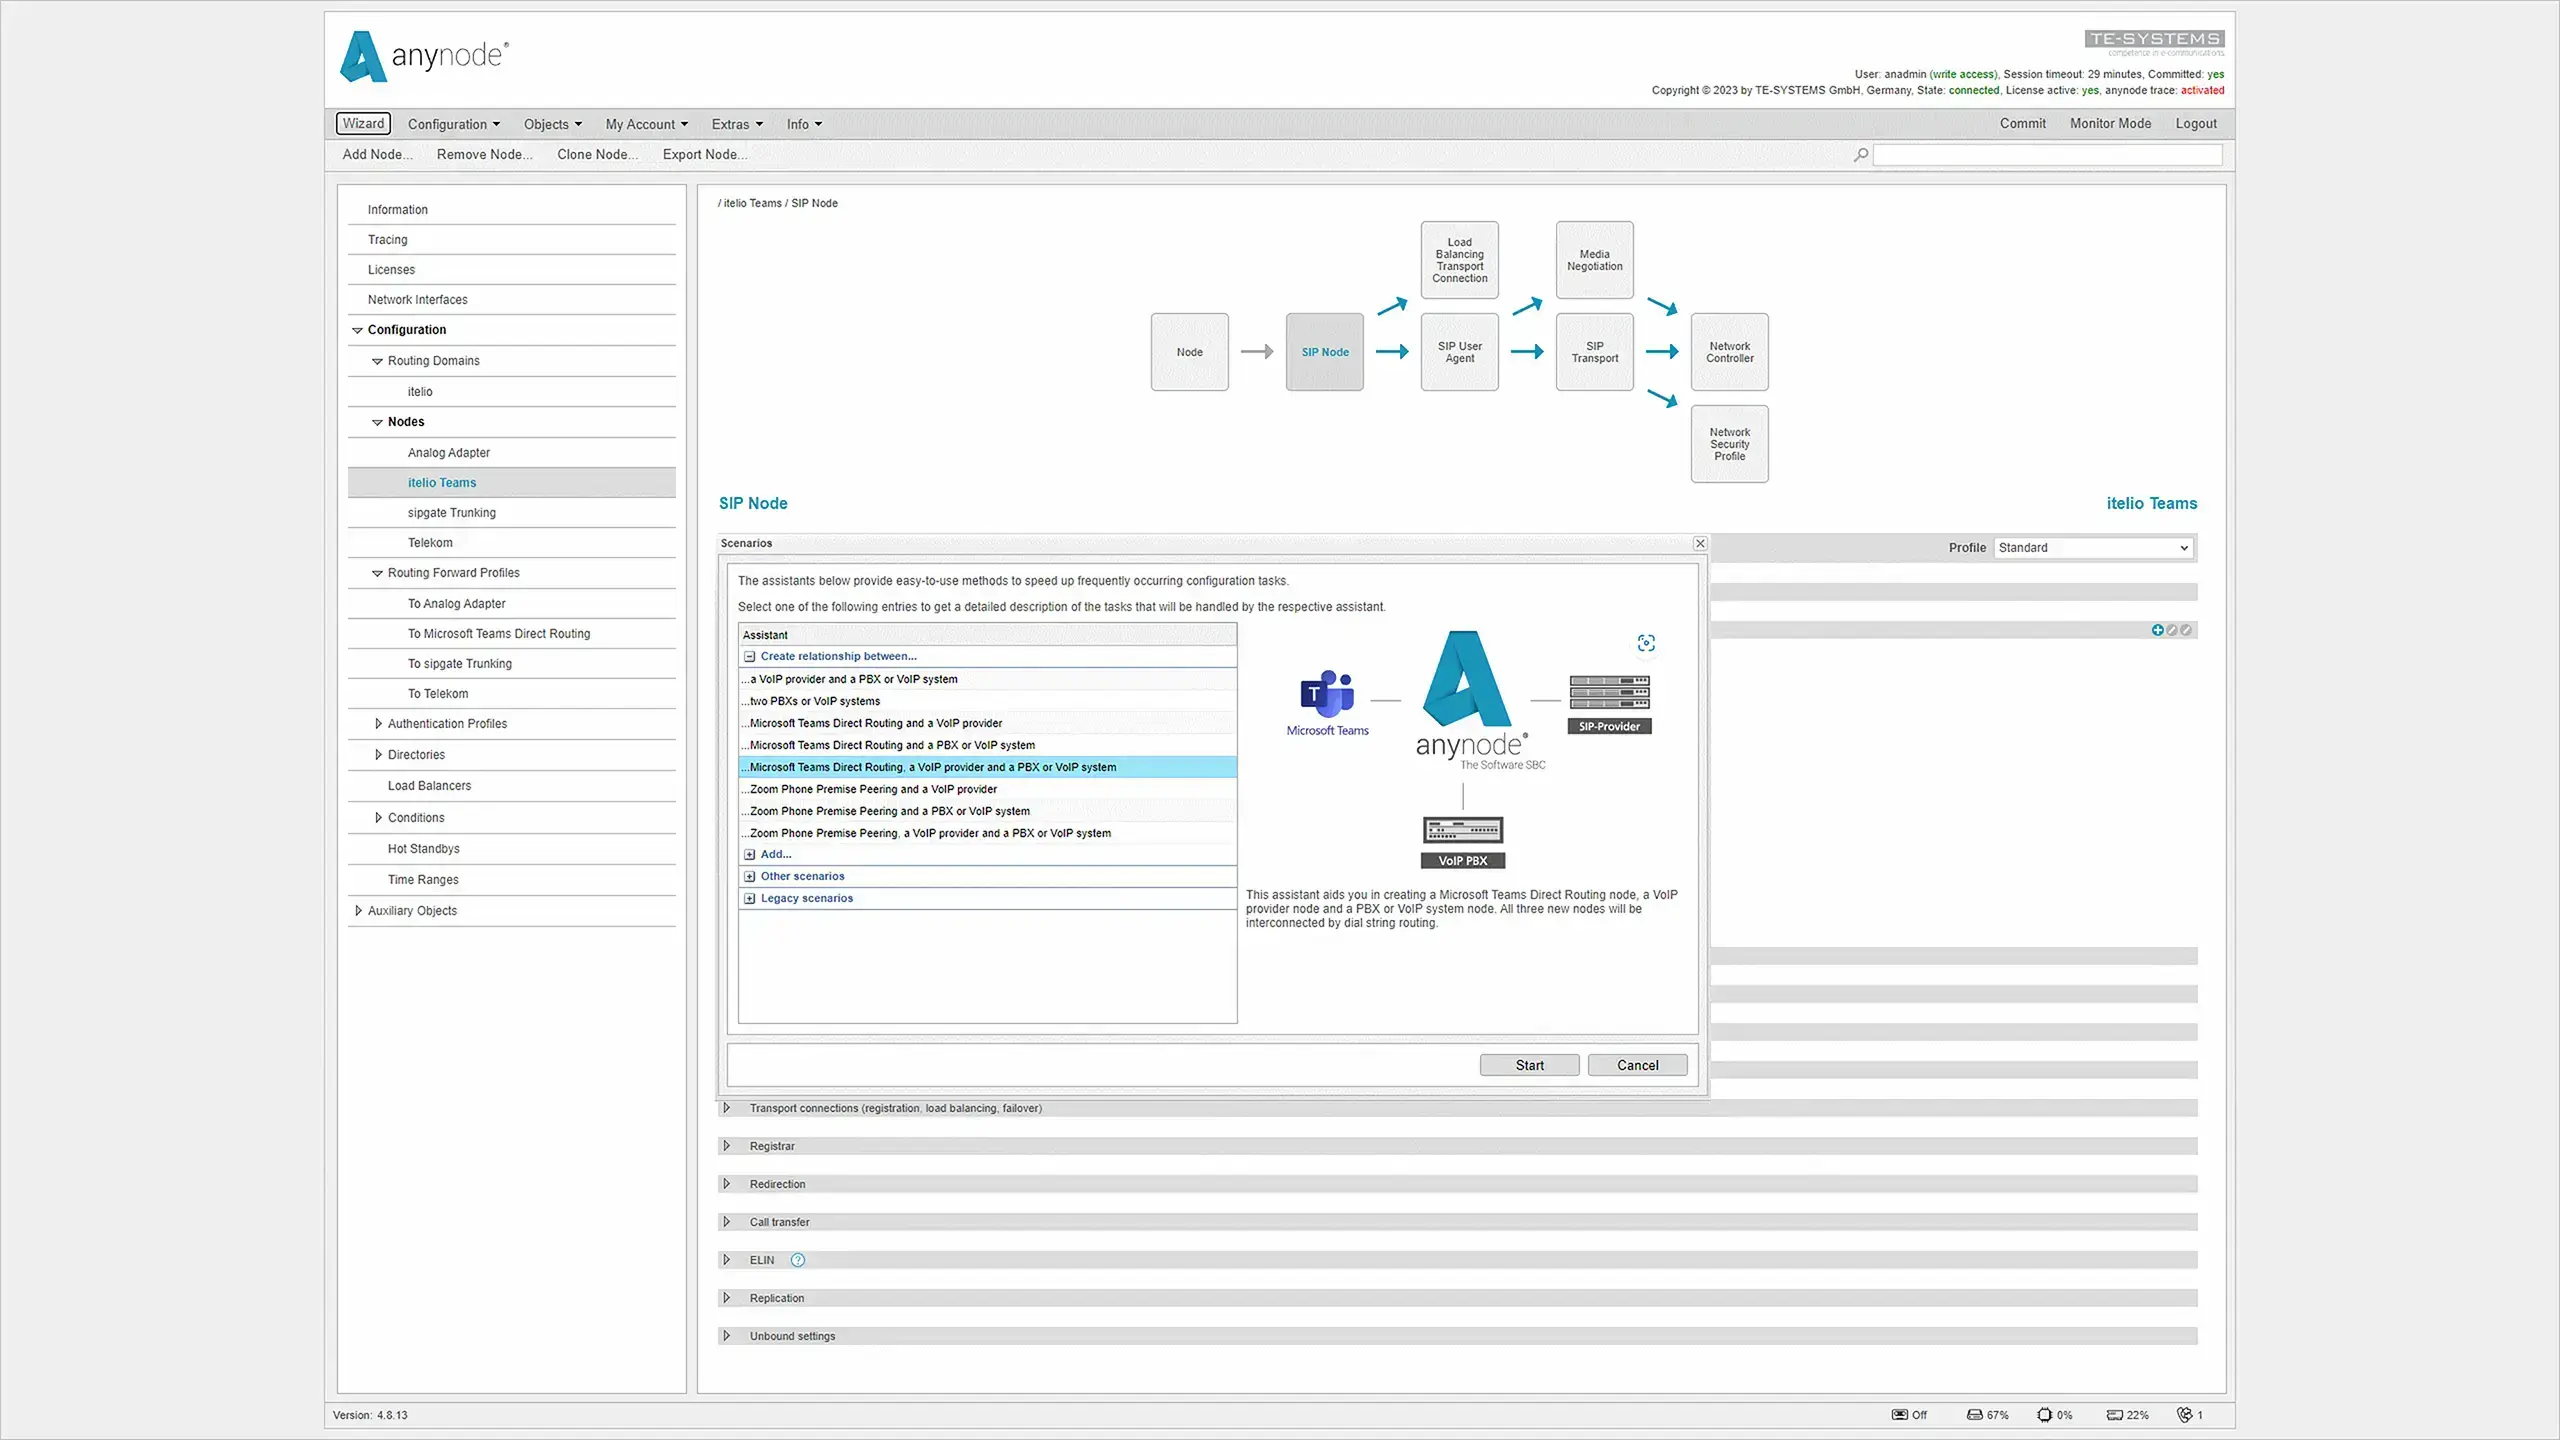This screenshot has height=1440, width=2560.
Task: Open the Extras menu
Action: click(737, 124)
